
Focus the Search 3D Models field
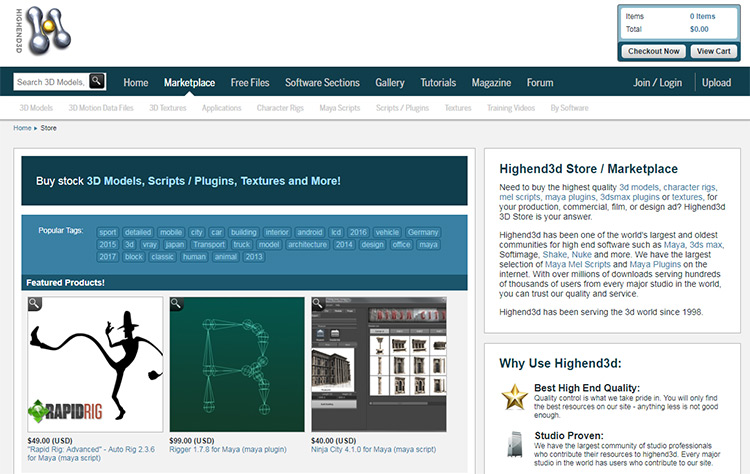[51, 82]
